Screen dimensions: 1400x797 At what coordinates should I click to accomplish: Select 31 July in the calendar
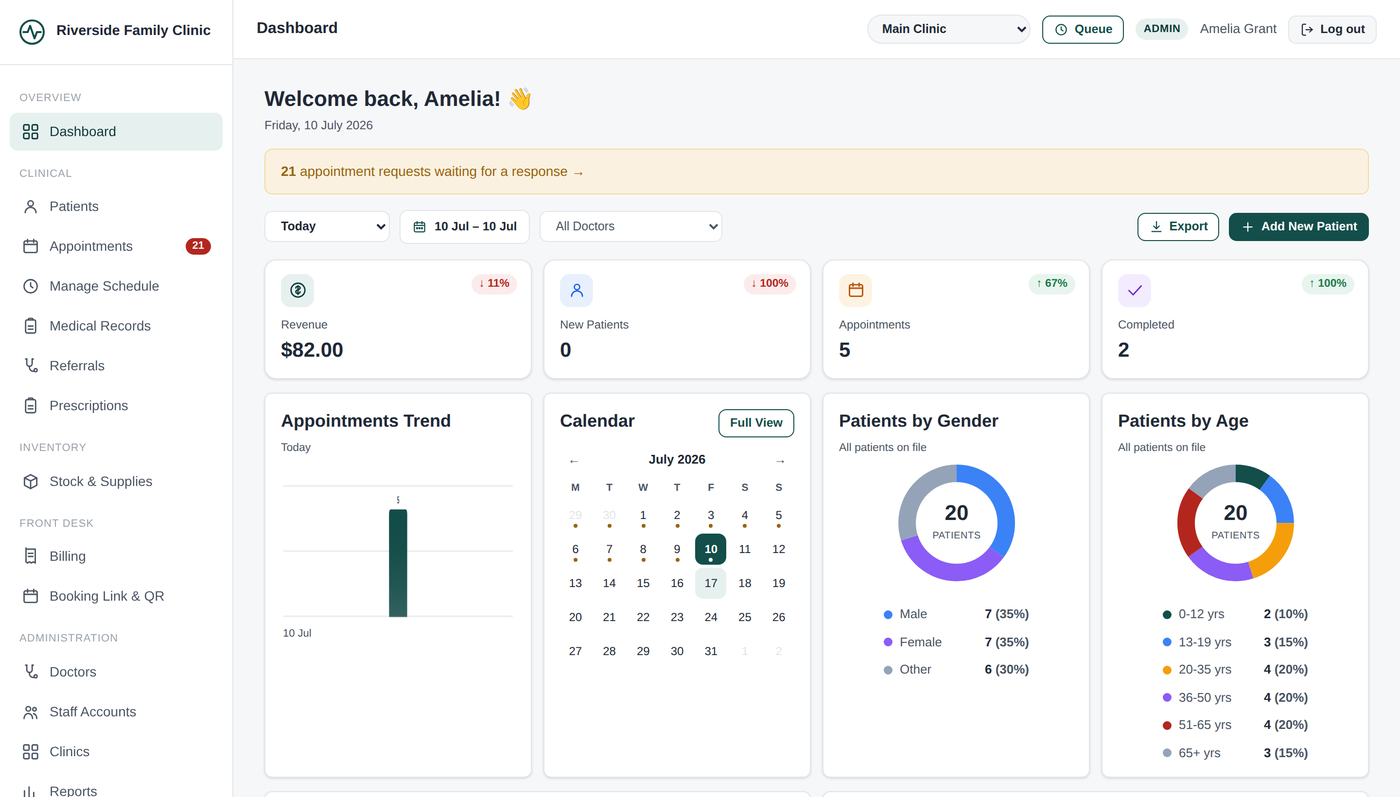pos(711,651)
